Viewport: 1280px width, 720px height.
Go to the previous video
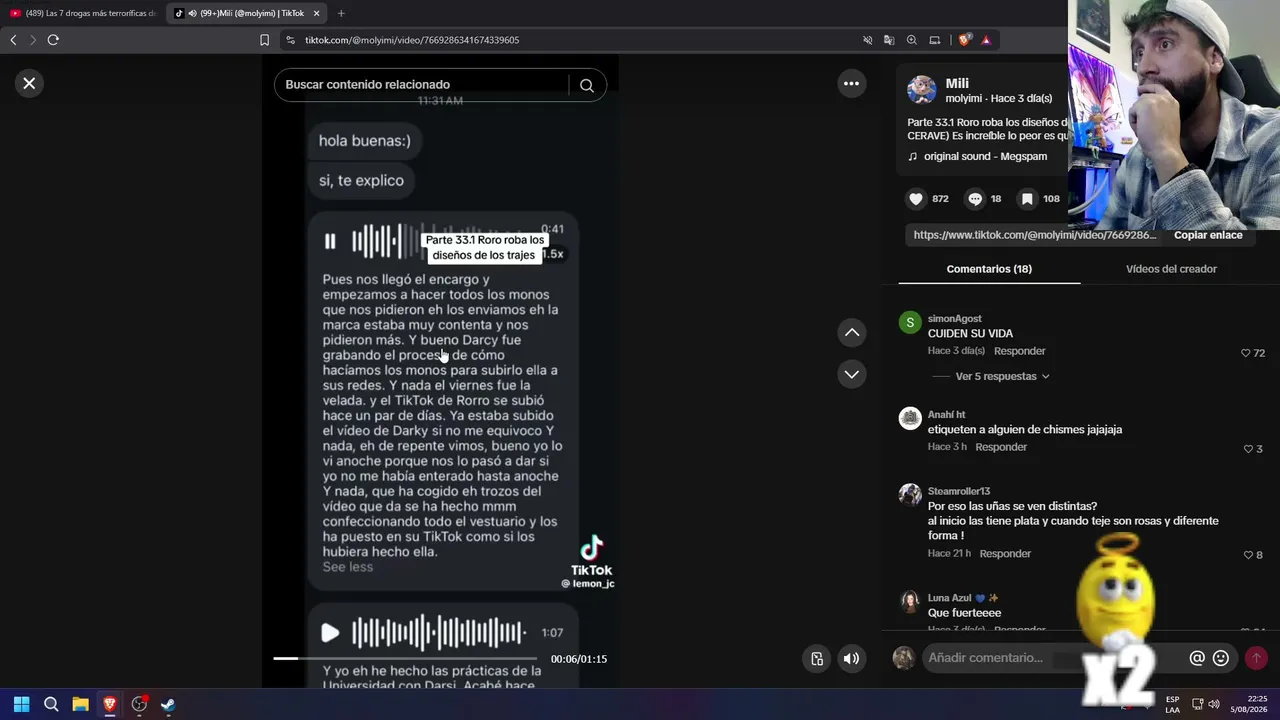(x=851, y=332)
